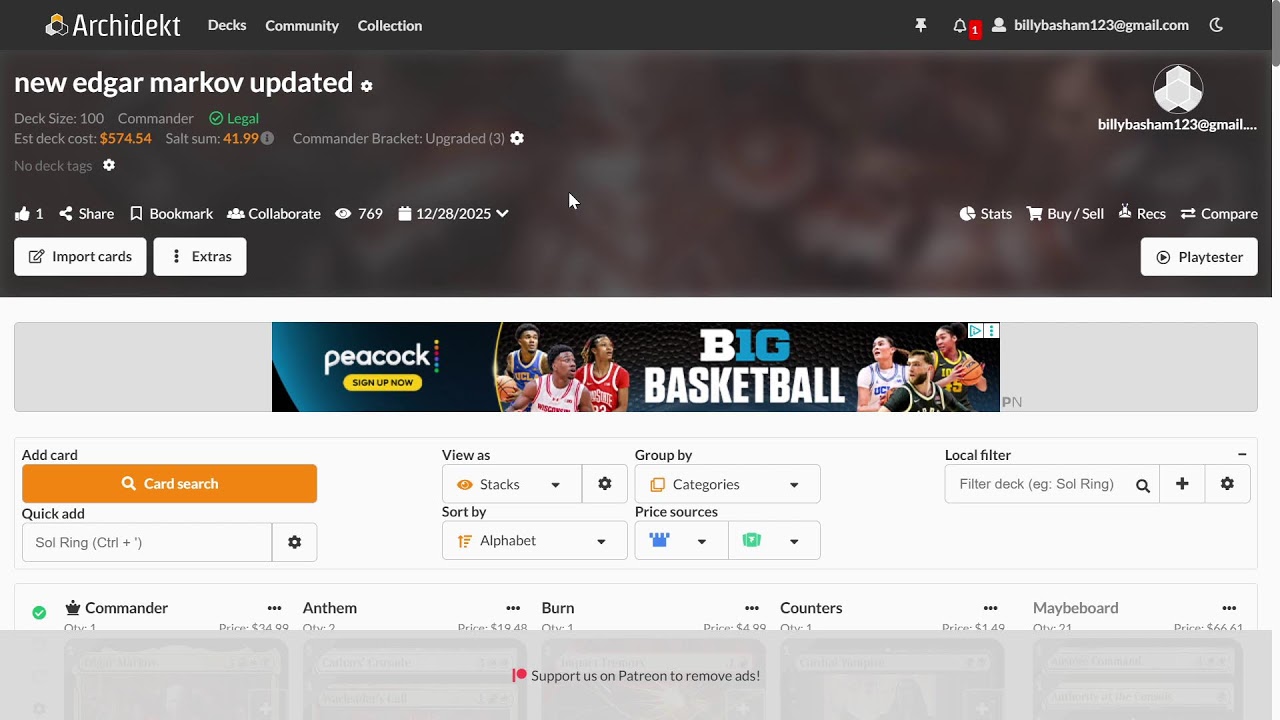Open Commander category options menu
Image resolution: width=1280 pixels, height=720 pixels.
tap(274, 608)
